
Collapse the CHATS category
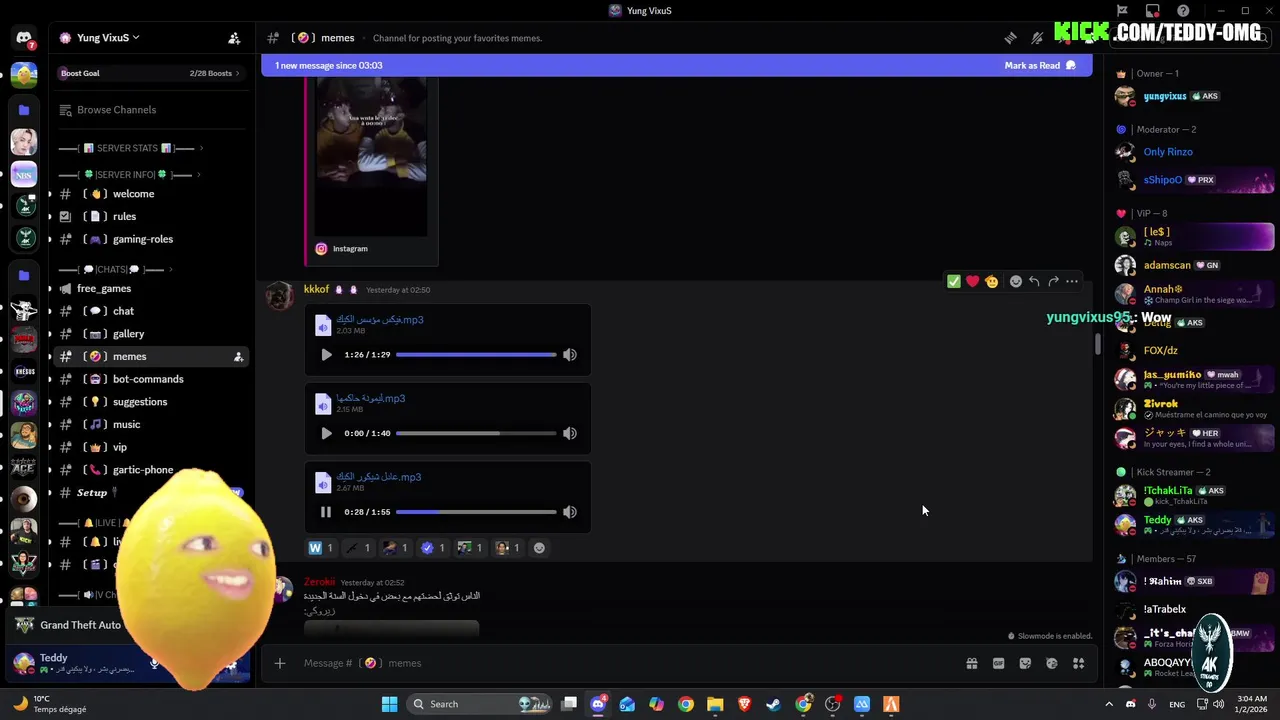(x=115, y=270)
